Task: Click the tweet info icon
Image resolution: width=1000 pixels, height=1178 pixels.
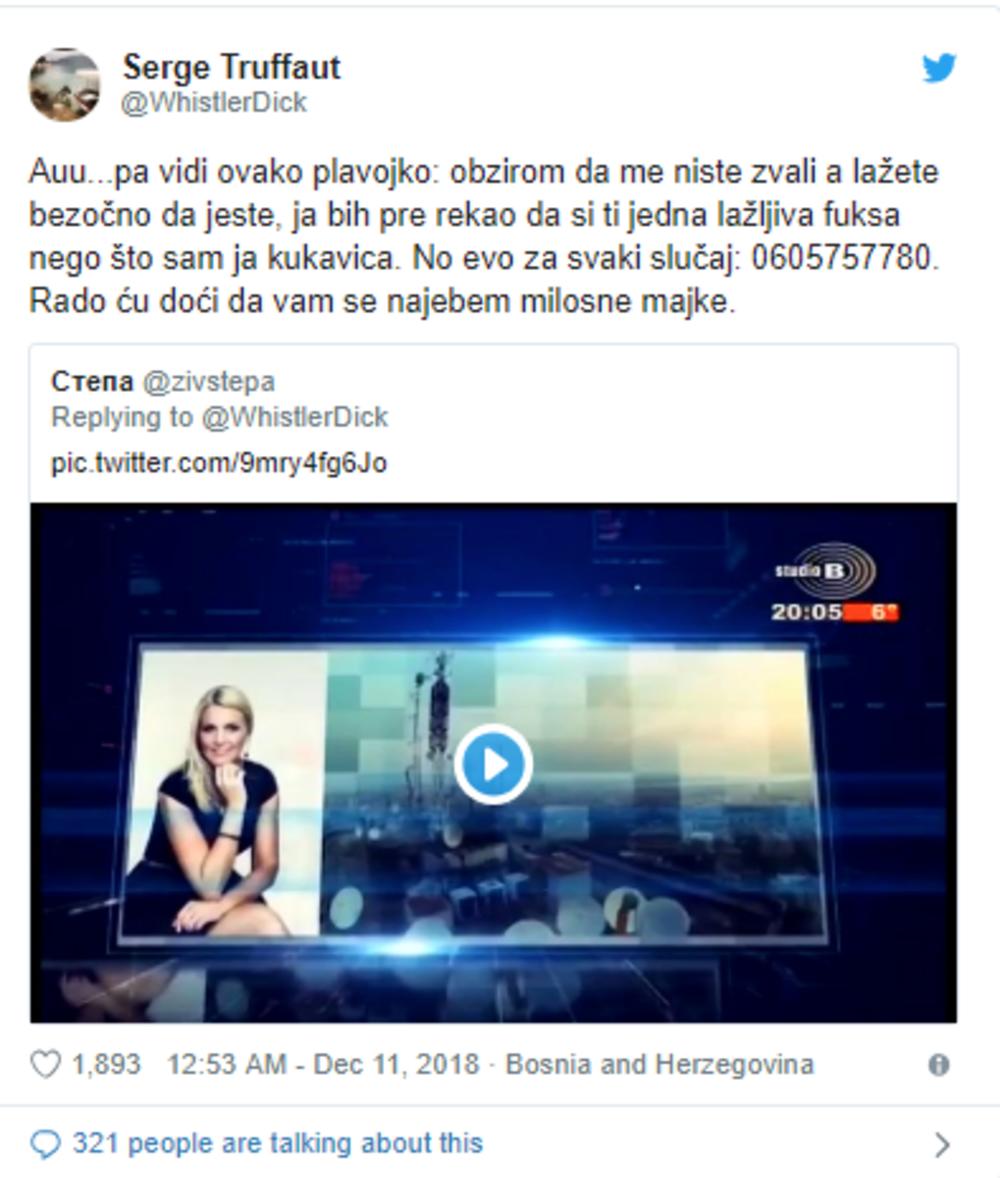Action: point(939,1065)
